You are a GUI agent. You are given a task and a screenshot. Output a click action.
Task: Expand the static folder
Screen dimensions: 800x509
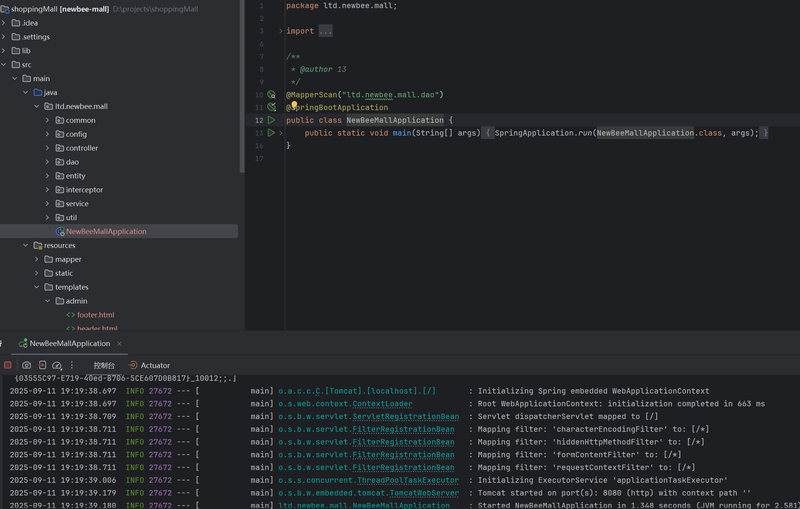tap(37, 273)
